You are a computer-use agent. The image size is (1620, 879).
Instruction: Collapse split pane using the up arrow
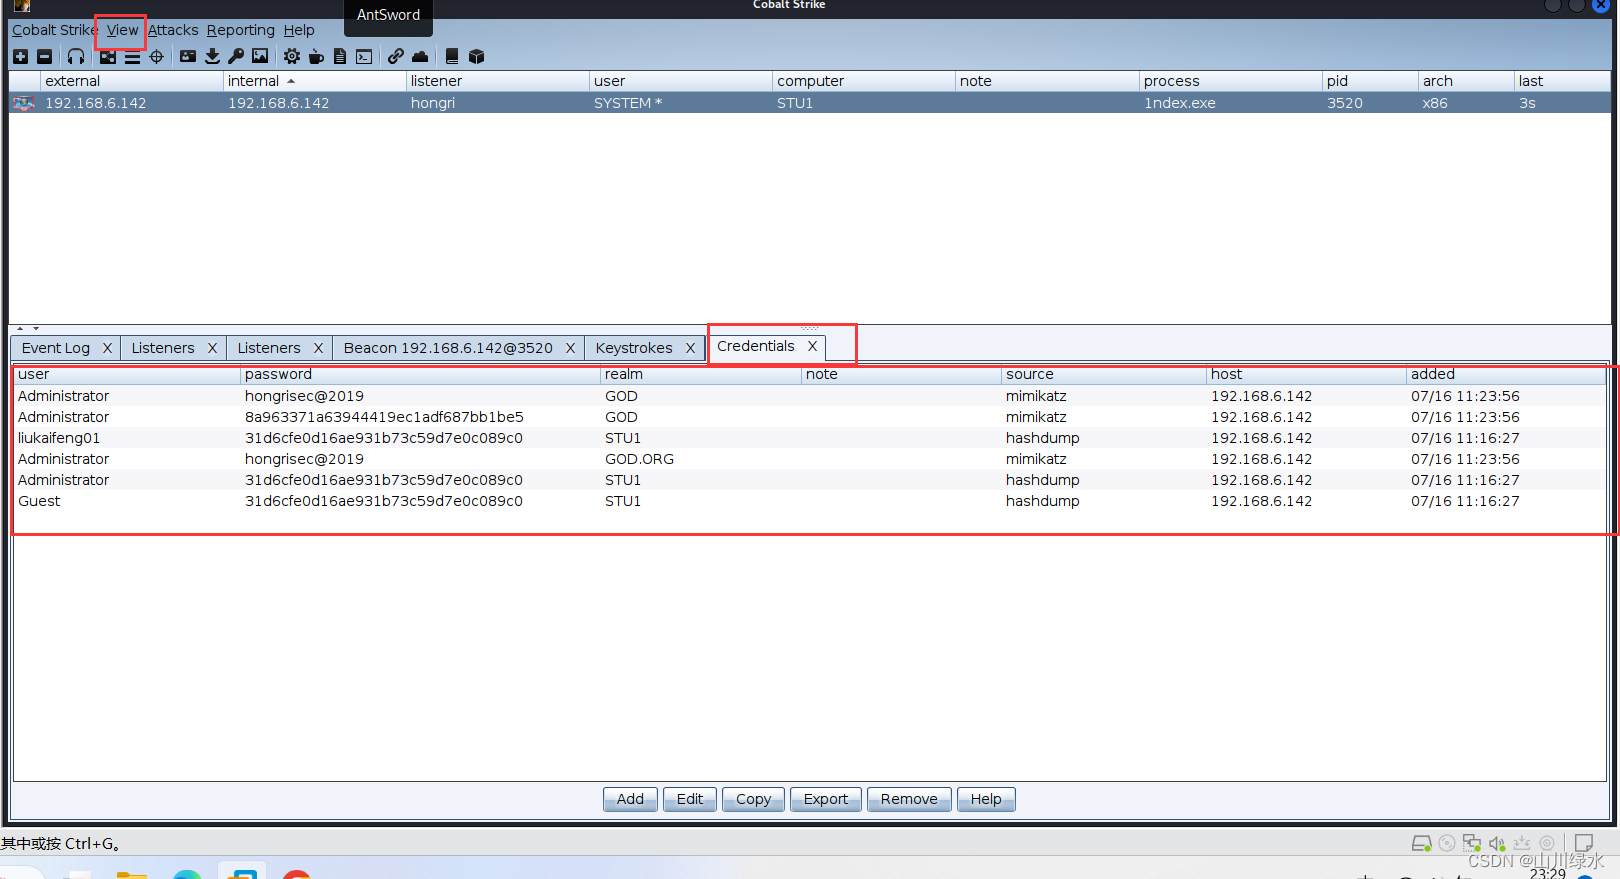[x=20, y=328]
